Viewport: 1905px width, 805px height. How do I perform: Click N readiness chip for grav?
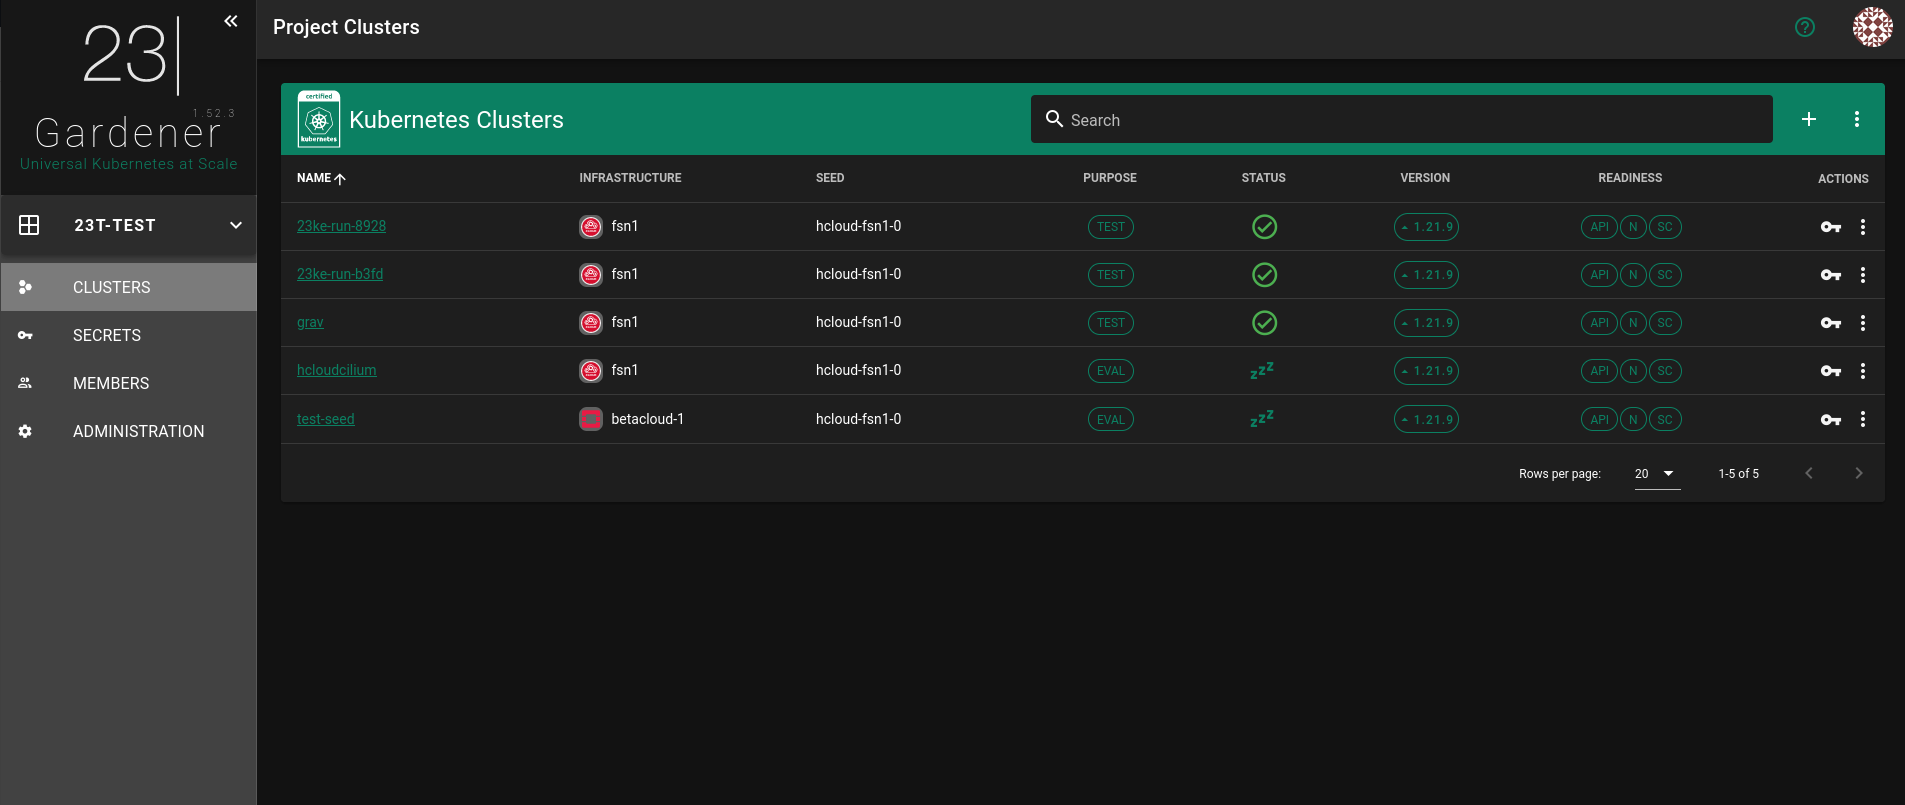tap(1633, 323)
